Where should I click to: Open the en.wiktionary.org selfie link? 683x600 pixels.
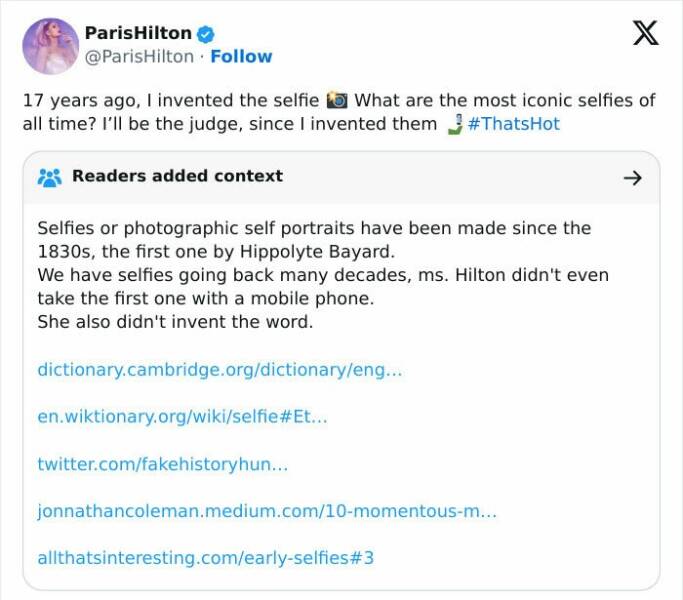point(182,416)
